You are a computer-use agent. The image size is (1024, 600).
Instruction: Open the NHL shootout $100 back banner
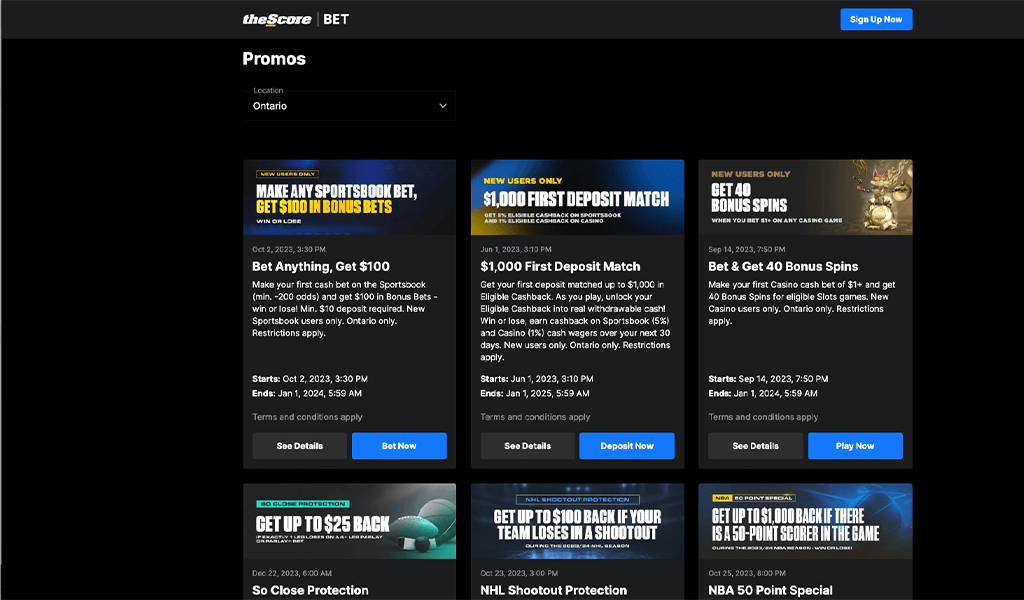click(x=577, y=521)
